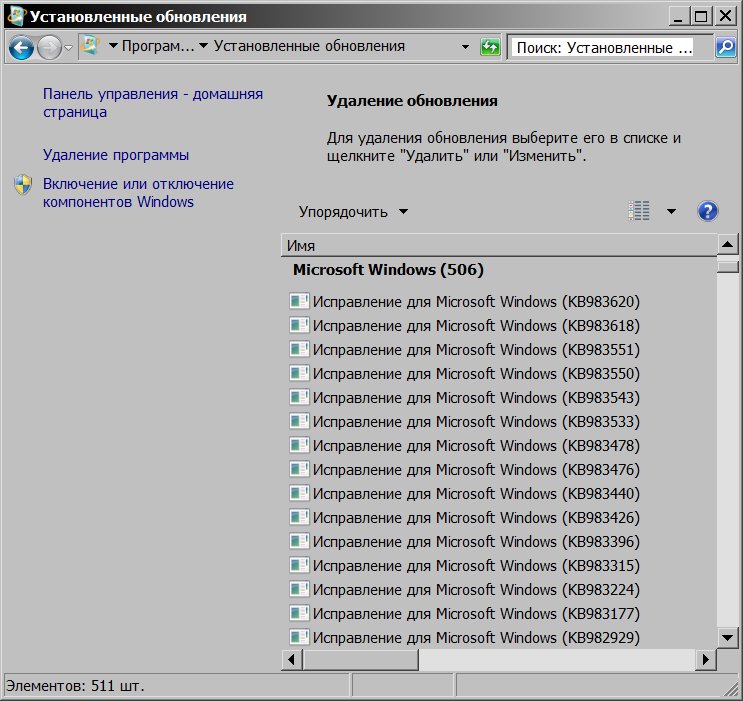Image resolution: width=743 pixels, height=701 pixels.
Task: Open the address bar history dropdown
Action: (x=465, y=47)
